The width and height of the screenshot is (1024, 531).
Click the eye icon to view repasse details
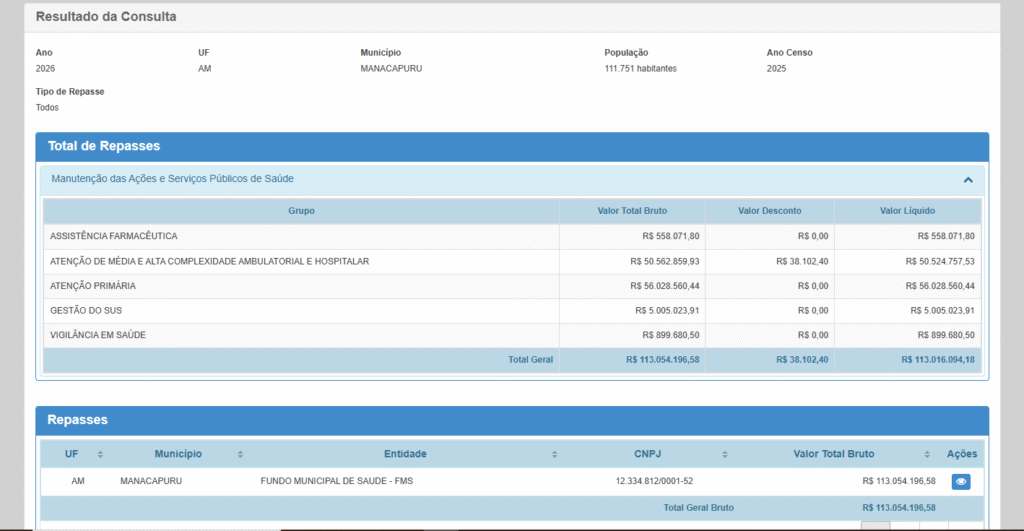(961, 481)
